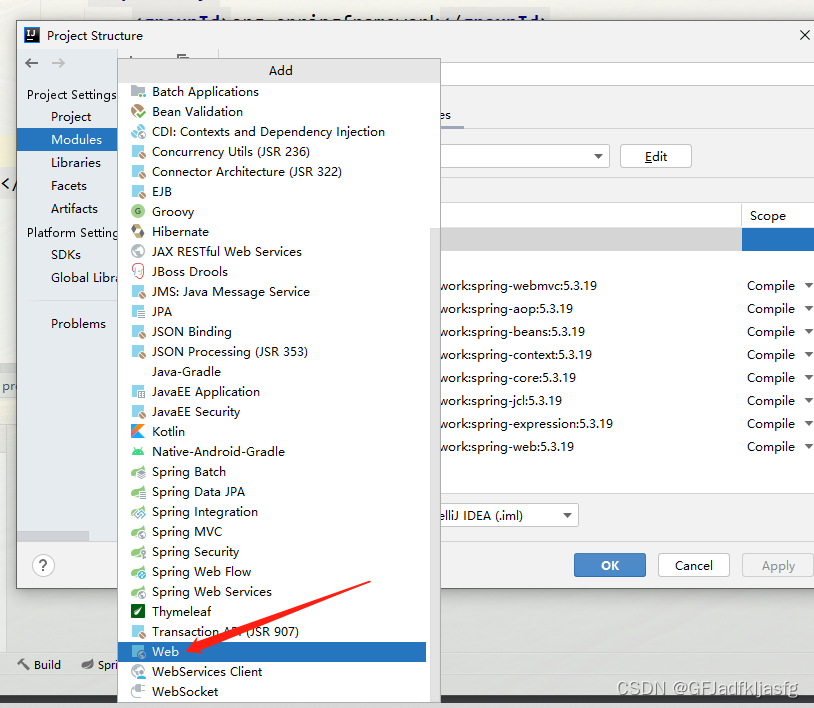The height and width of the screenshot is (708, 814).
Task: Choose Spring Web Services entry
Action: [x=272, y=592]
